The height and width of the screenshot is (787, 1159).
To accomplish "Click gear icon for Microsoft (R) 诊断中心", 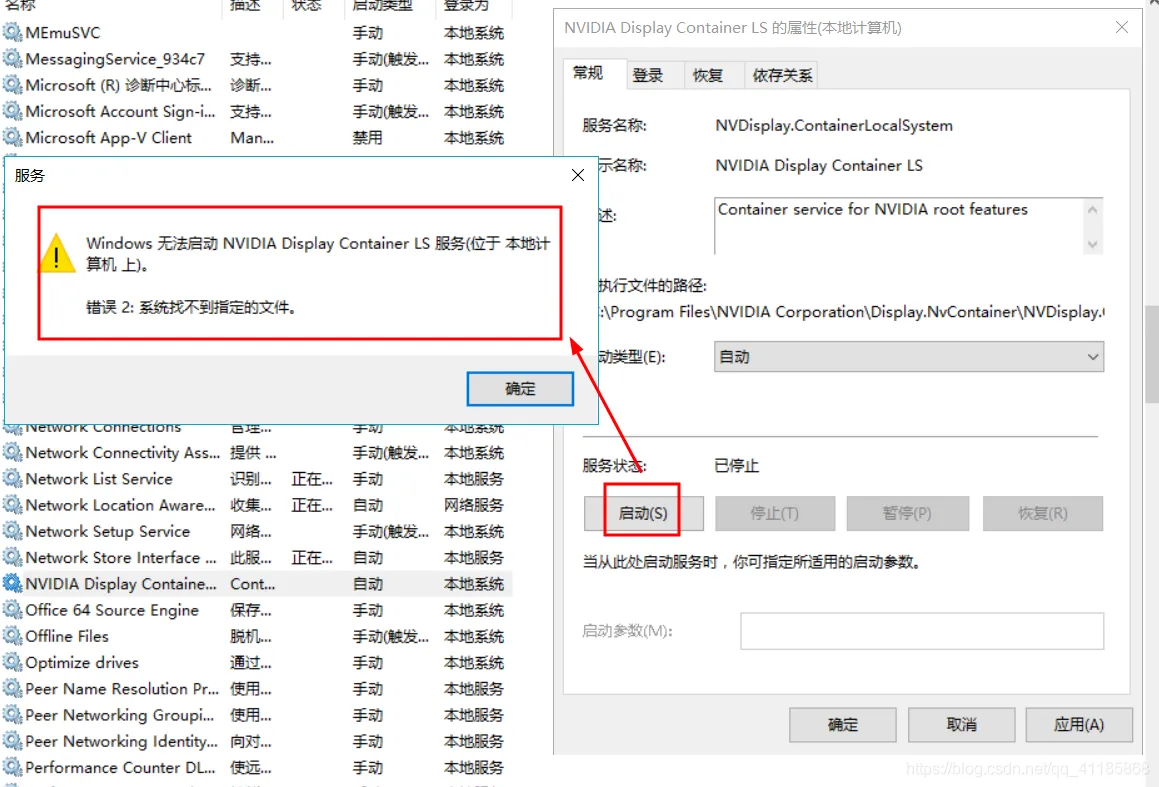I will pyautogui.click(x=12, y=85).
